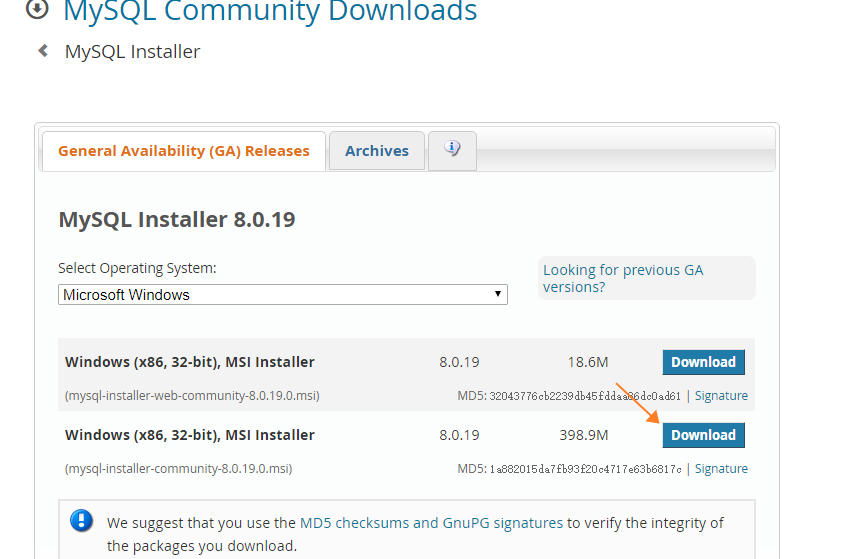854x559 pixels.
Task: Click MD5 hash starting with 1a882015
Action: (585, 469)
